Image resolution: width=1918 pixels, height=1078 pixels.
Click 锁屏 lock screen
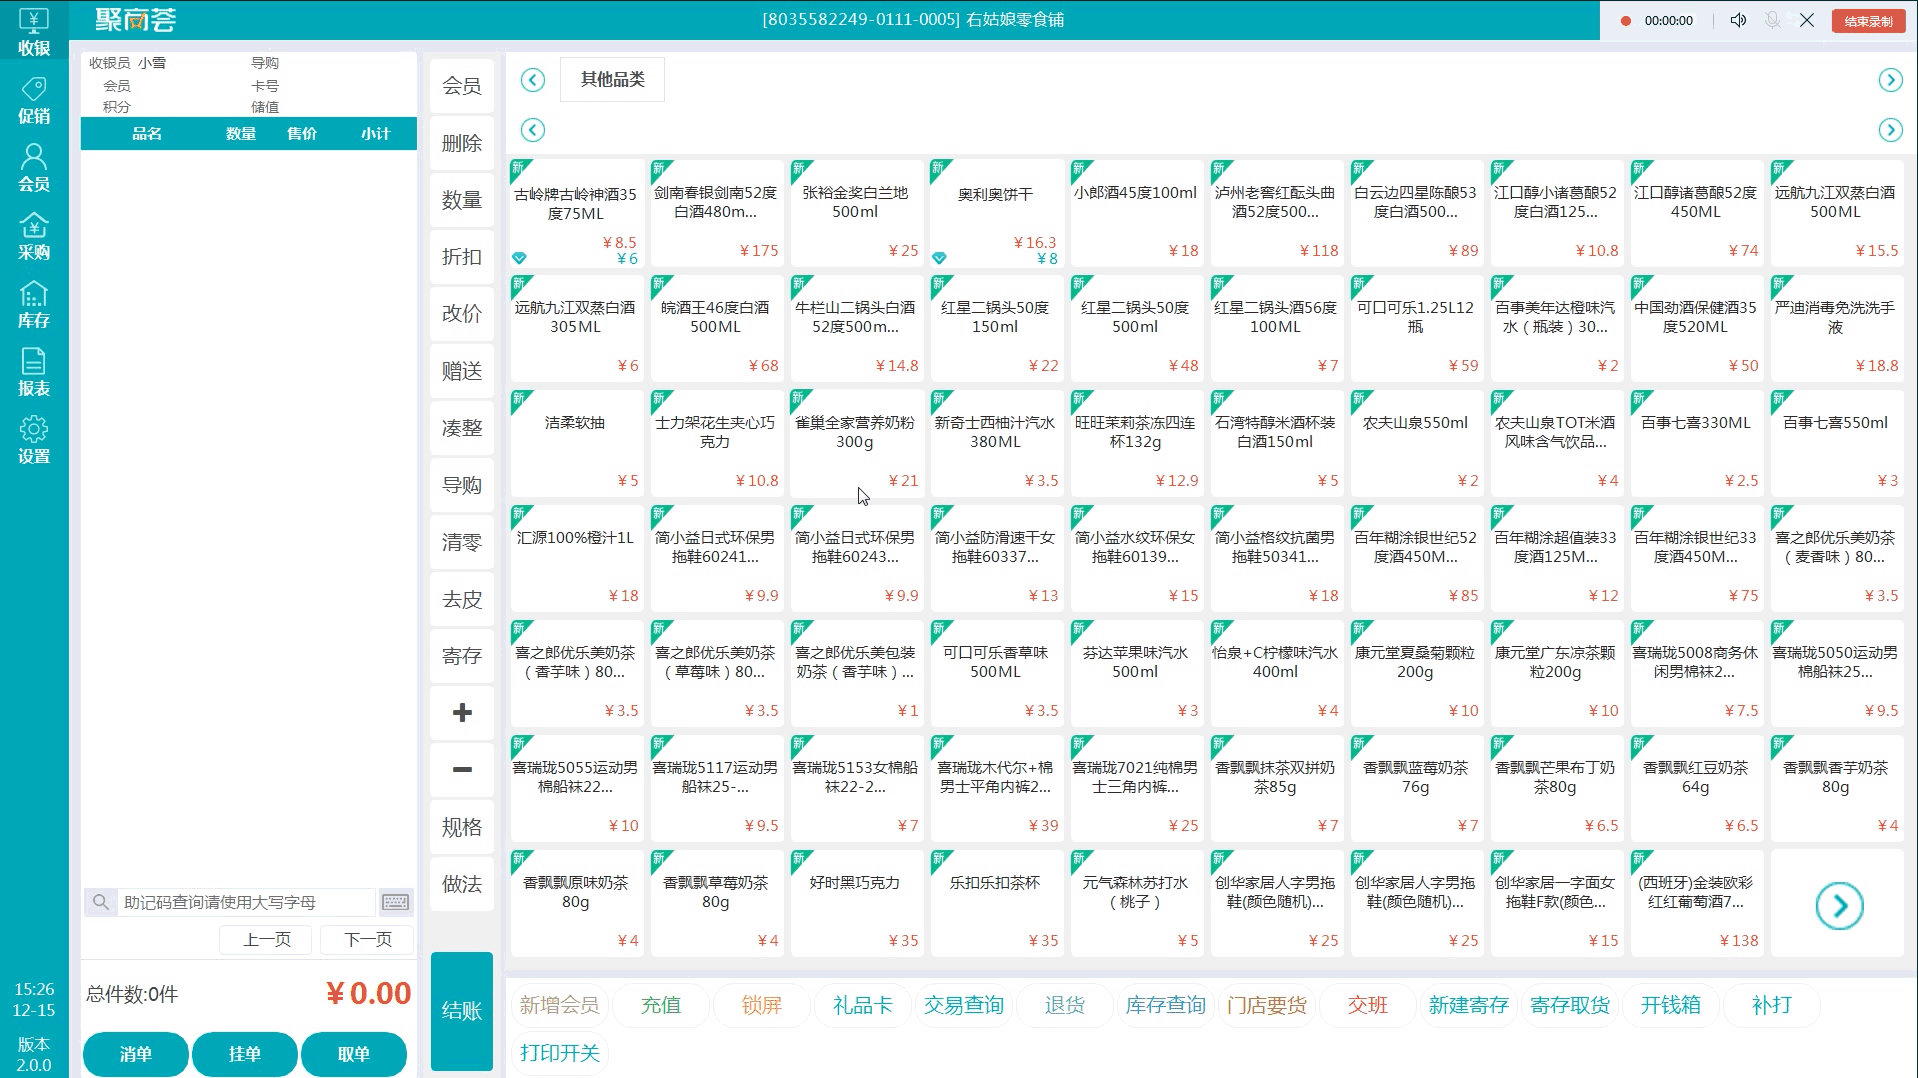click(762, 1005)
